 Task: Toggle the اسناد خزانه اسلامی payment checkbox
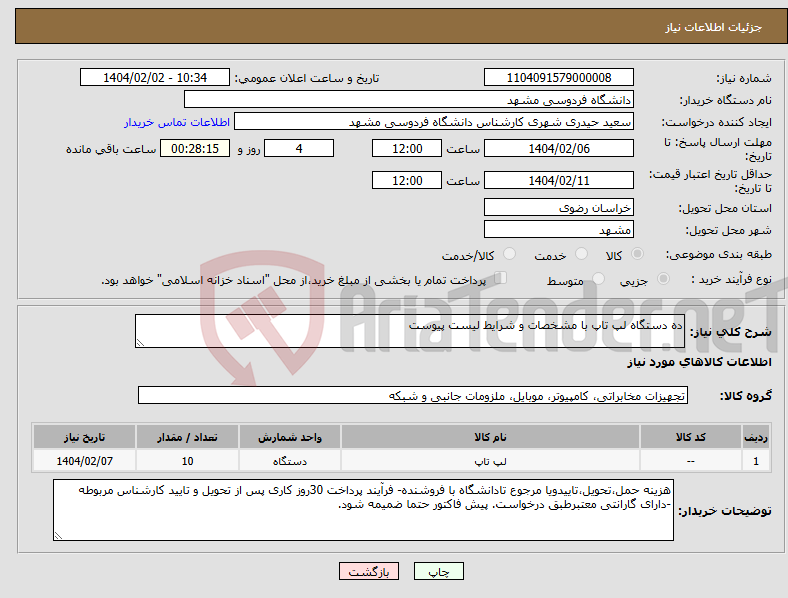tap(501, 278)
